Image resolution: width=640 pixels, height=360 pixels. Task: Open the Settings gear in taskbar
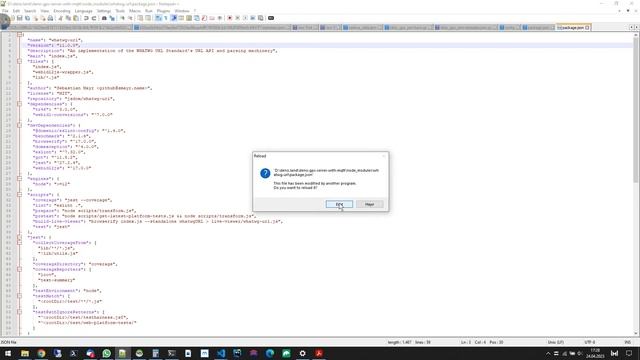point(302,353)
